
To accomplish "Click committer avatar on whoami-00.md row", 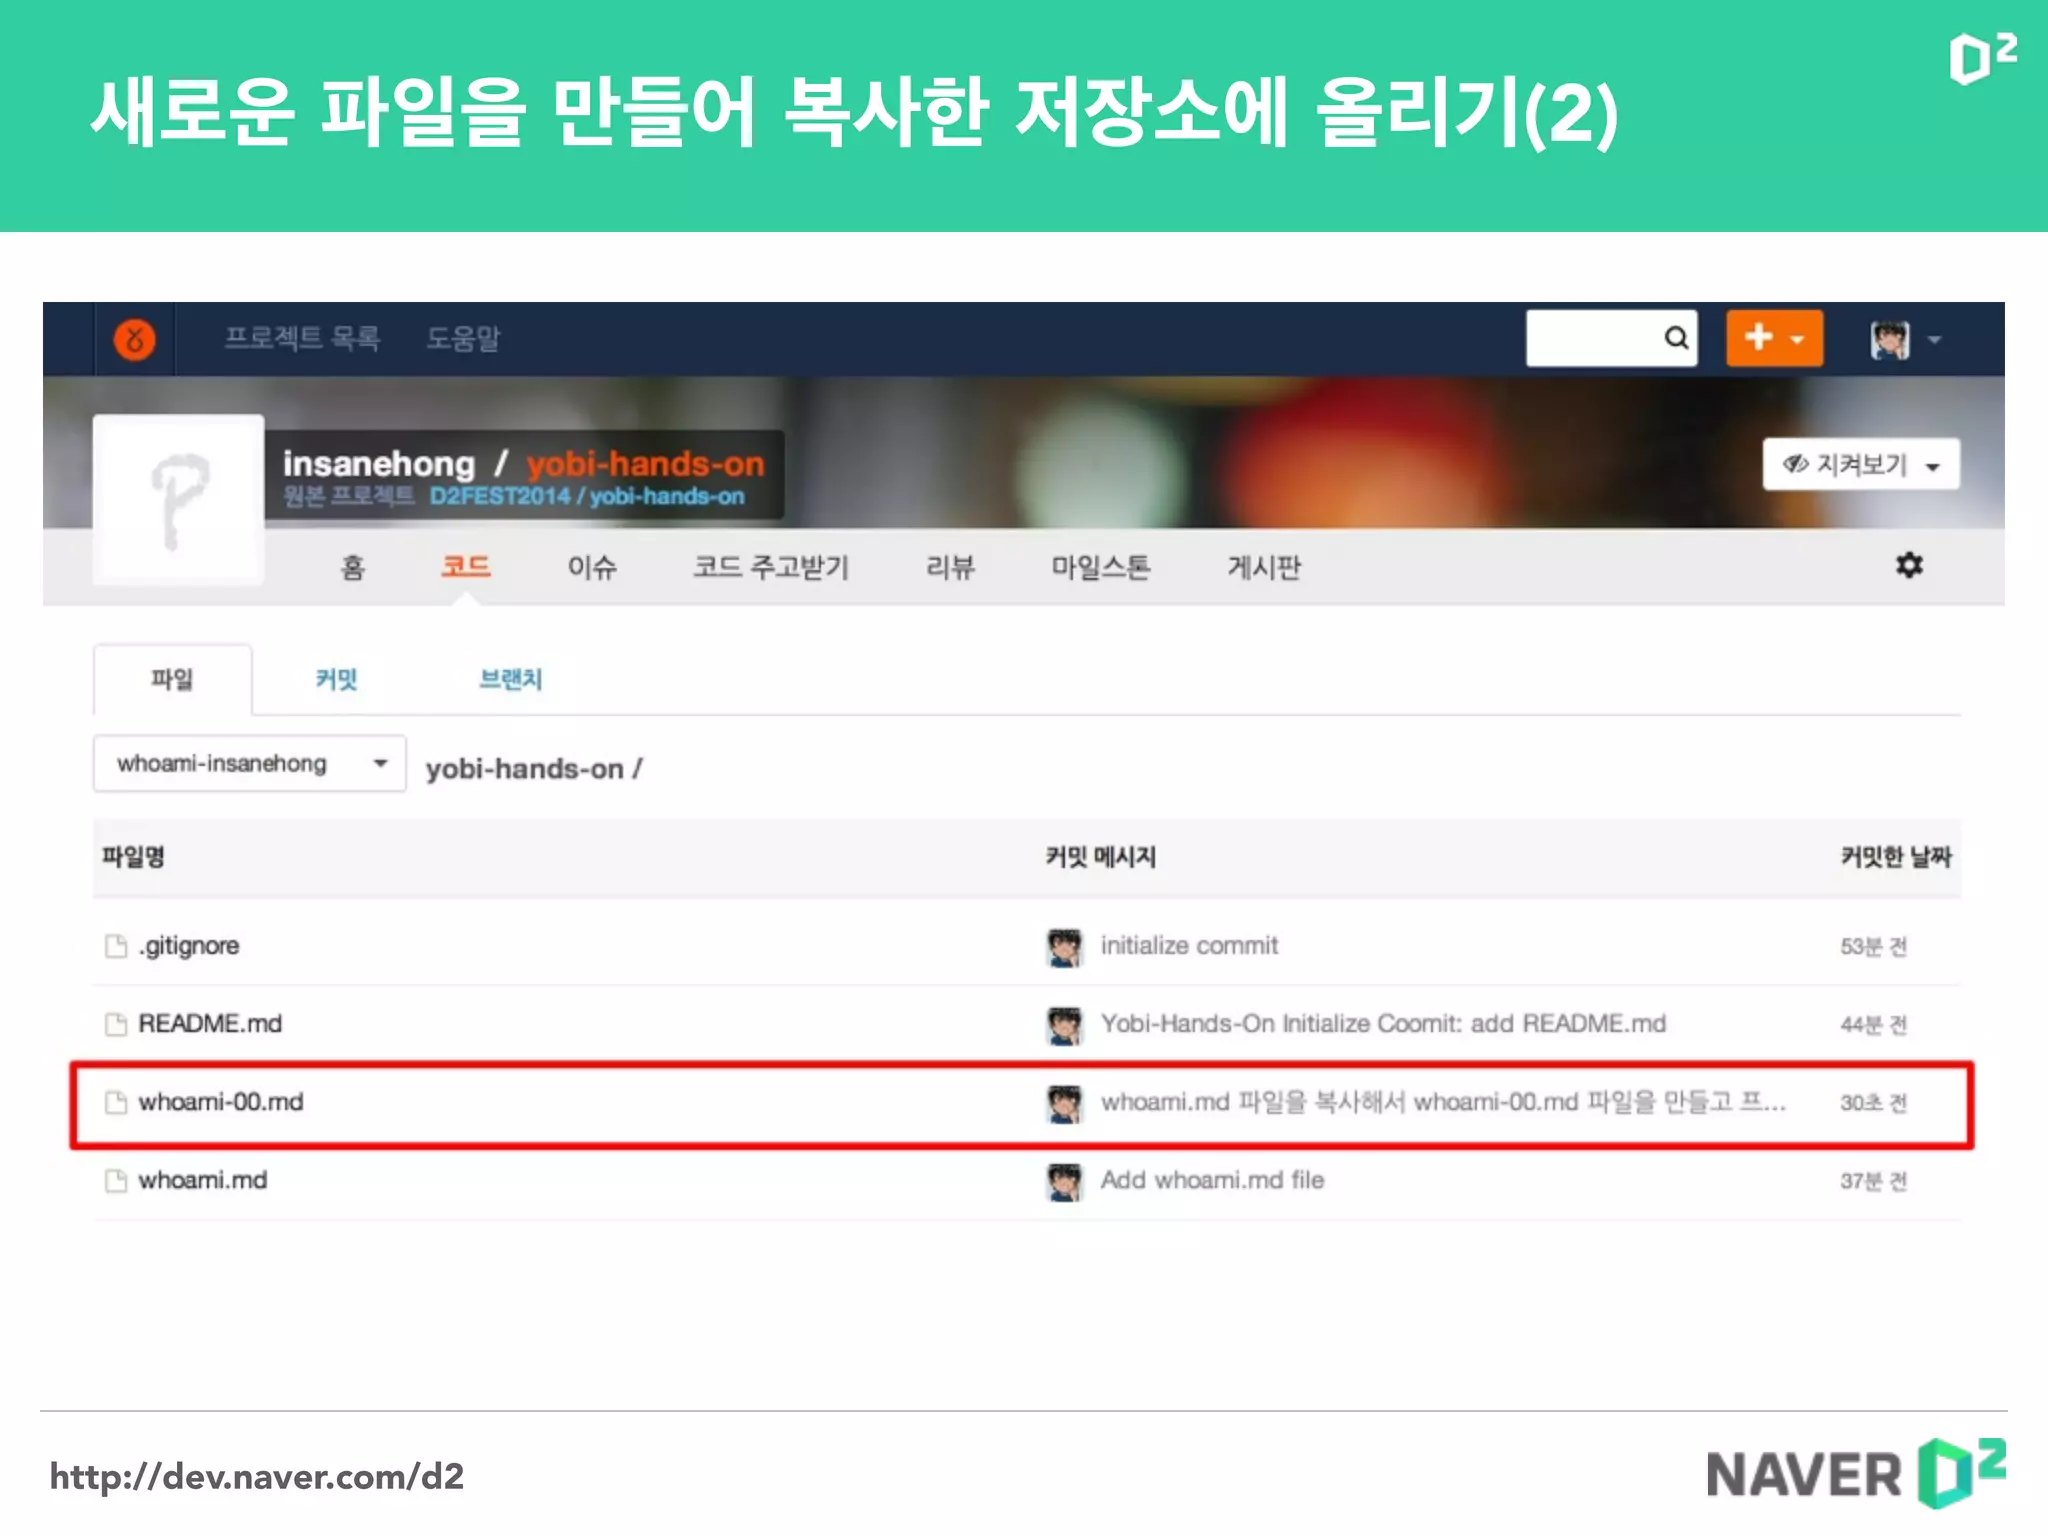I will click(x=1064, y=1103).
